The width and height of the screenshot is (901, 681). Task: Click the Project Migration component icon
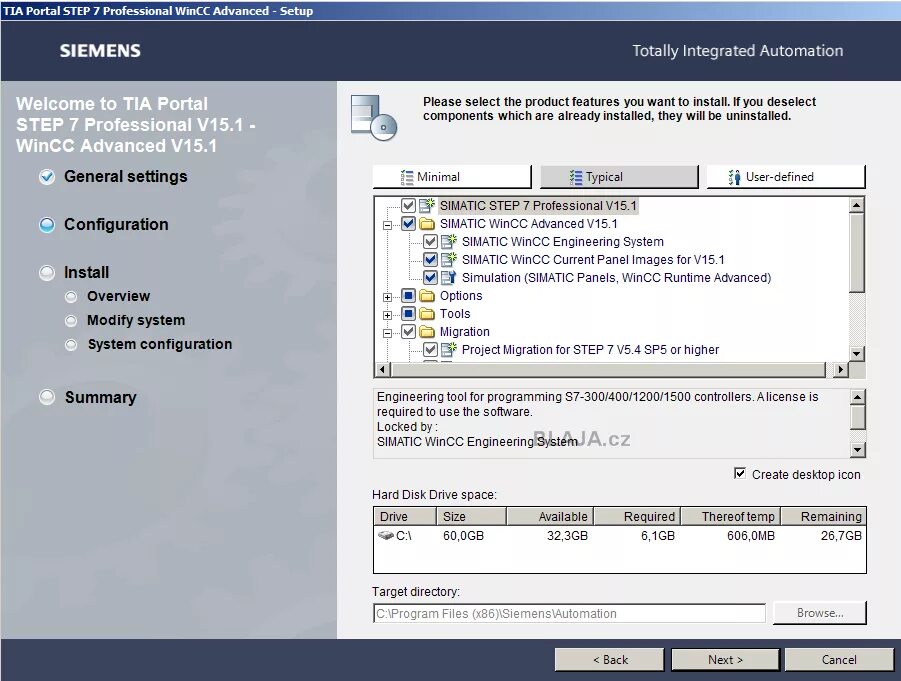coord(449,349)
